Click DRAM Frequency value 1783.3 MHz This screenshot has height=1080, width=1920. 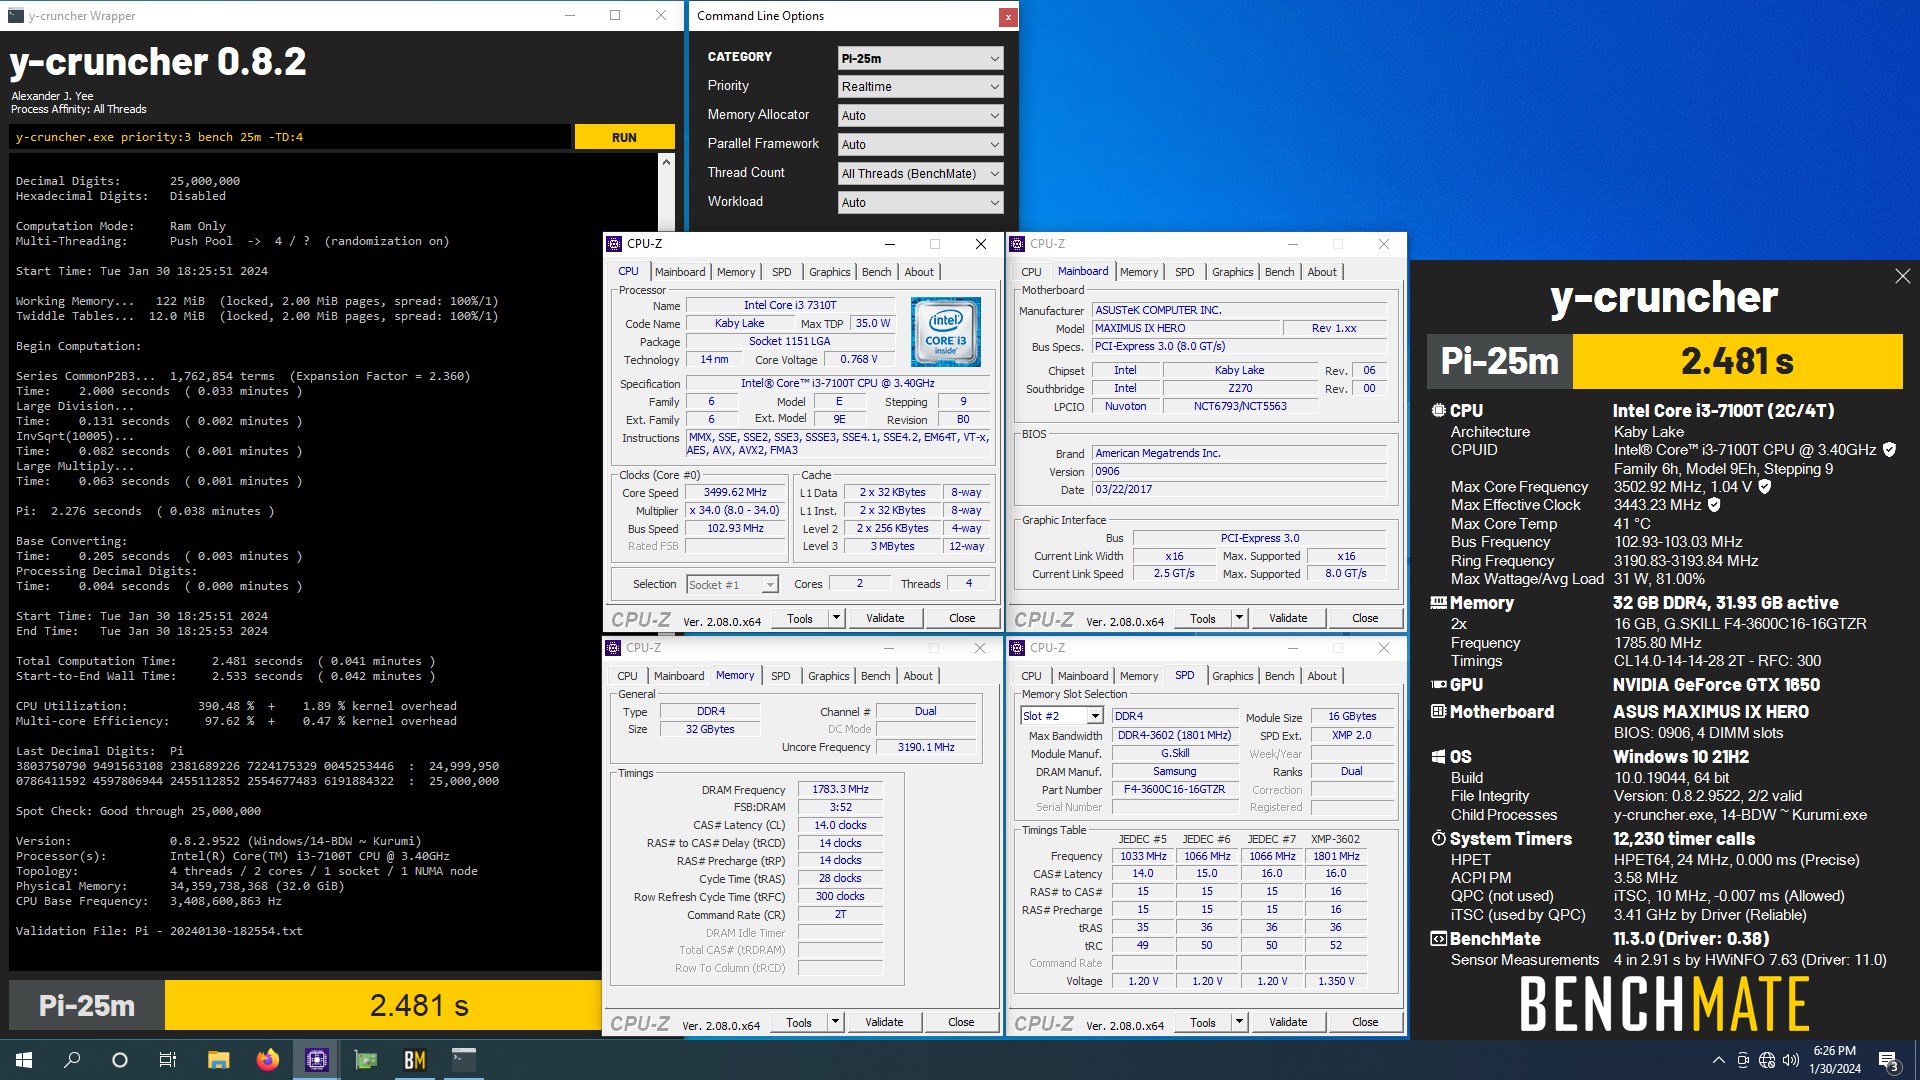click(840, 790)
